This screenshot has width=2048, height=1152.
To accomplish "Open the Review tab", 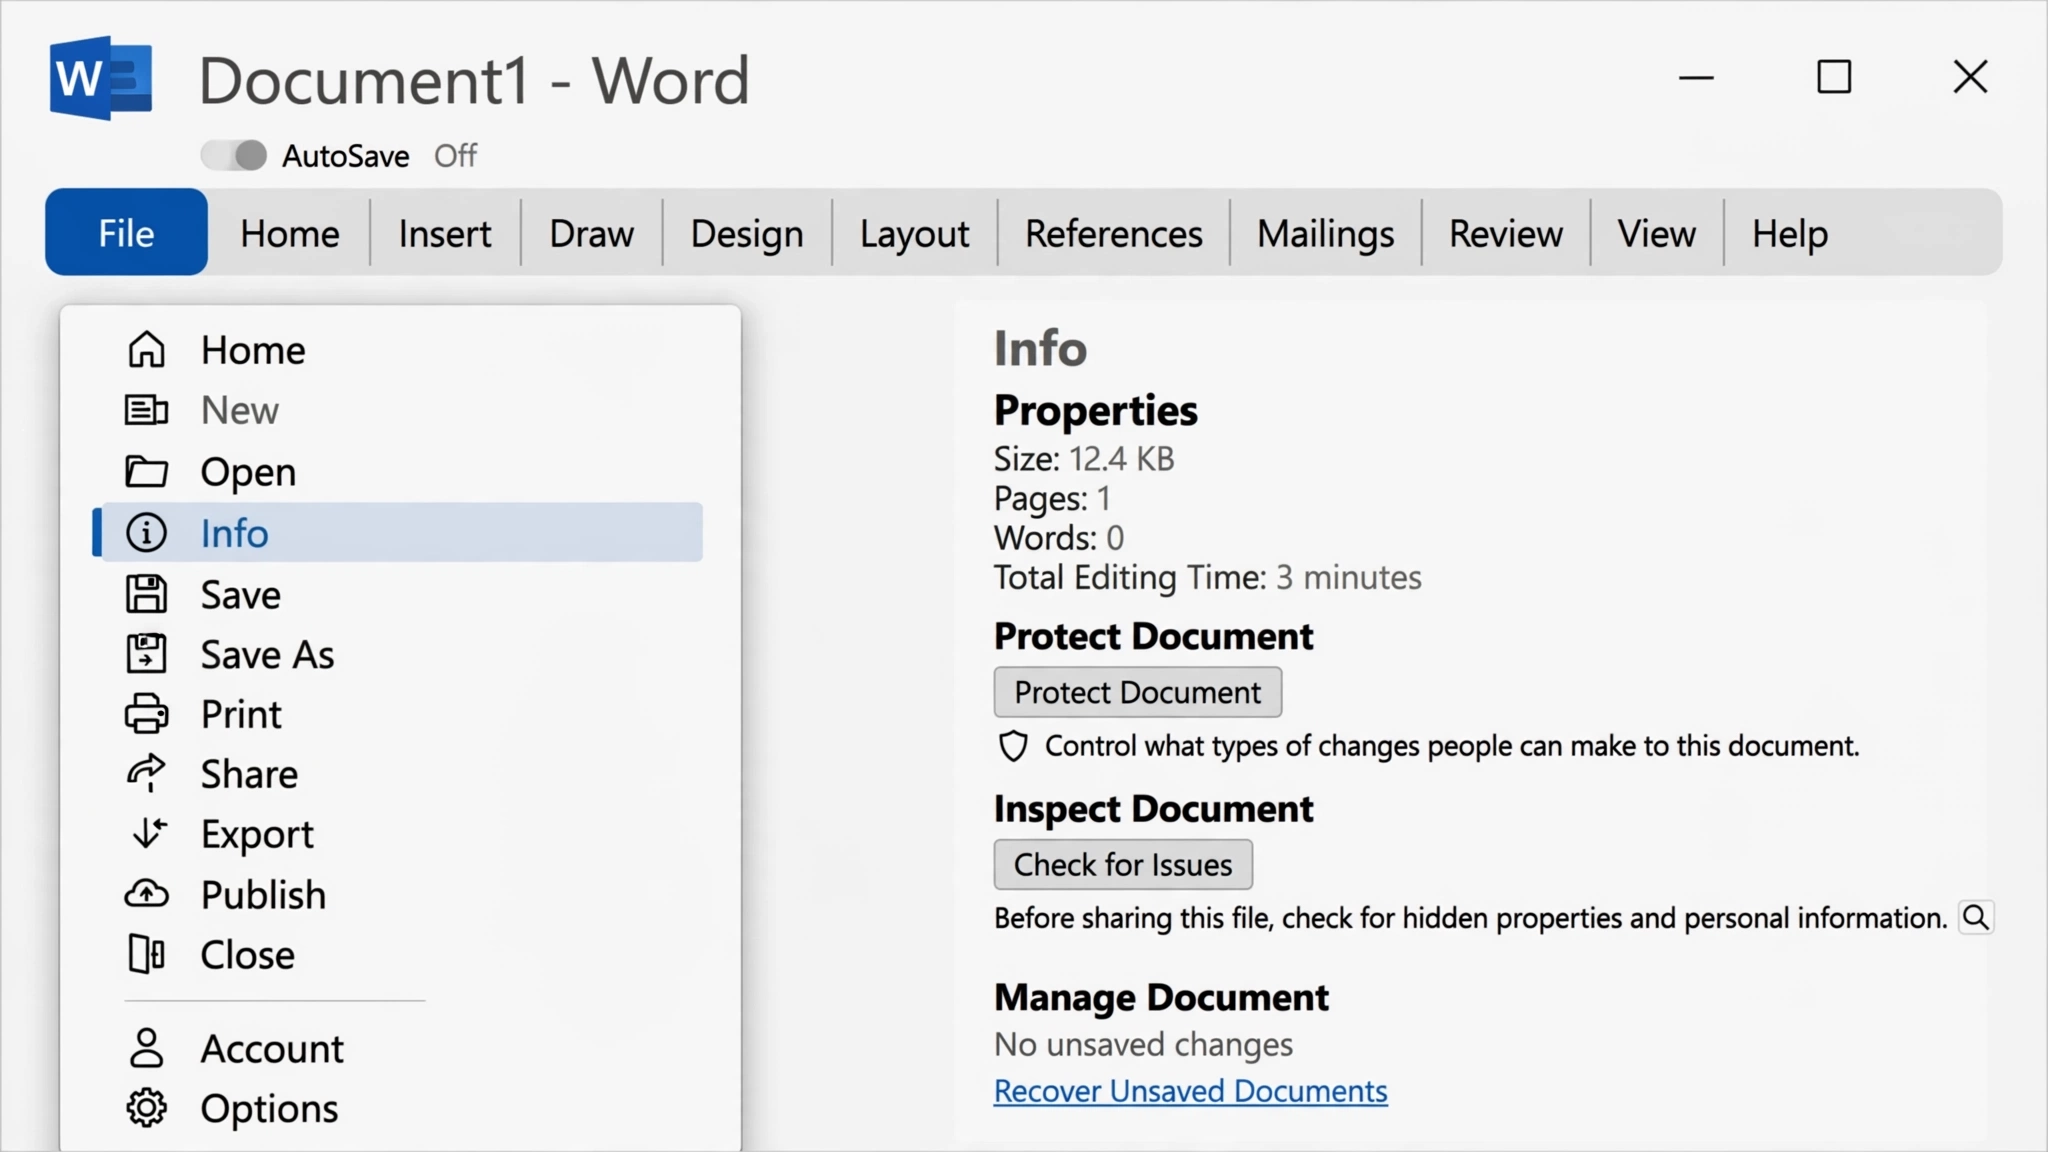I will pyautogui.click(x=1505, y=233).
